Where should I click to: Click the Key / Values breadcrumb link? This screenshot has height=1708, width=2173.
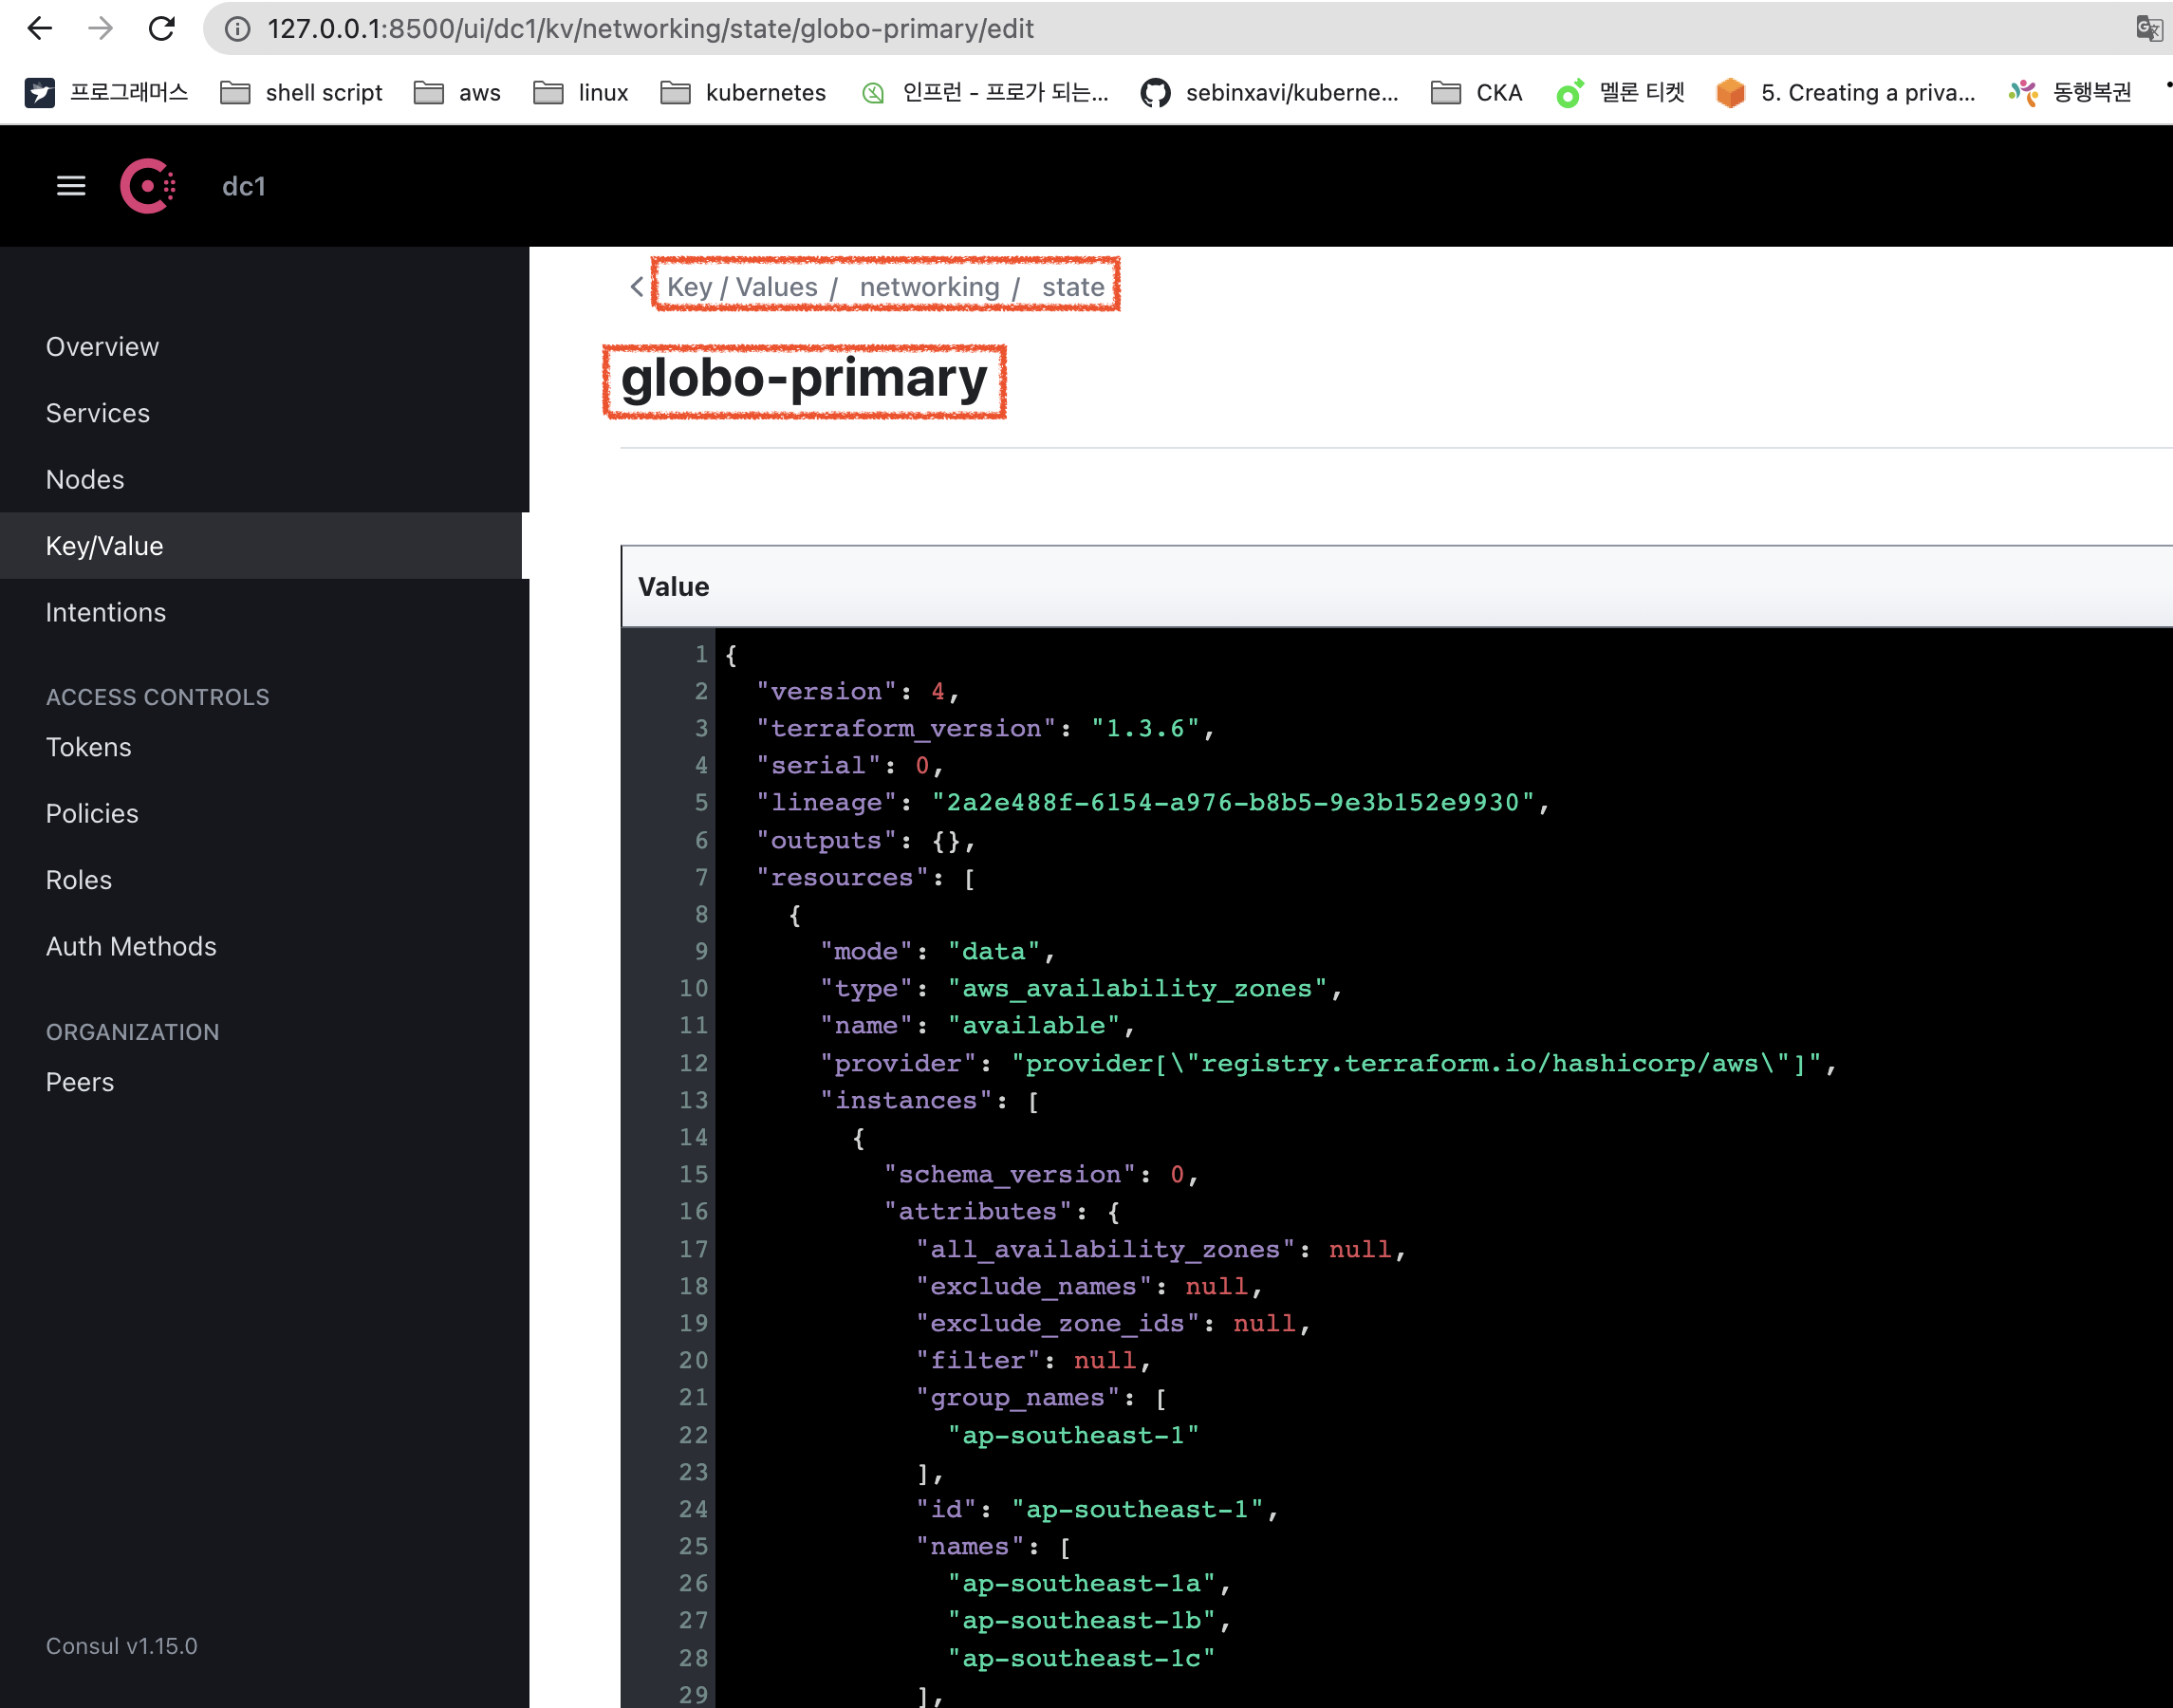click(742, 287)
